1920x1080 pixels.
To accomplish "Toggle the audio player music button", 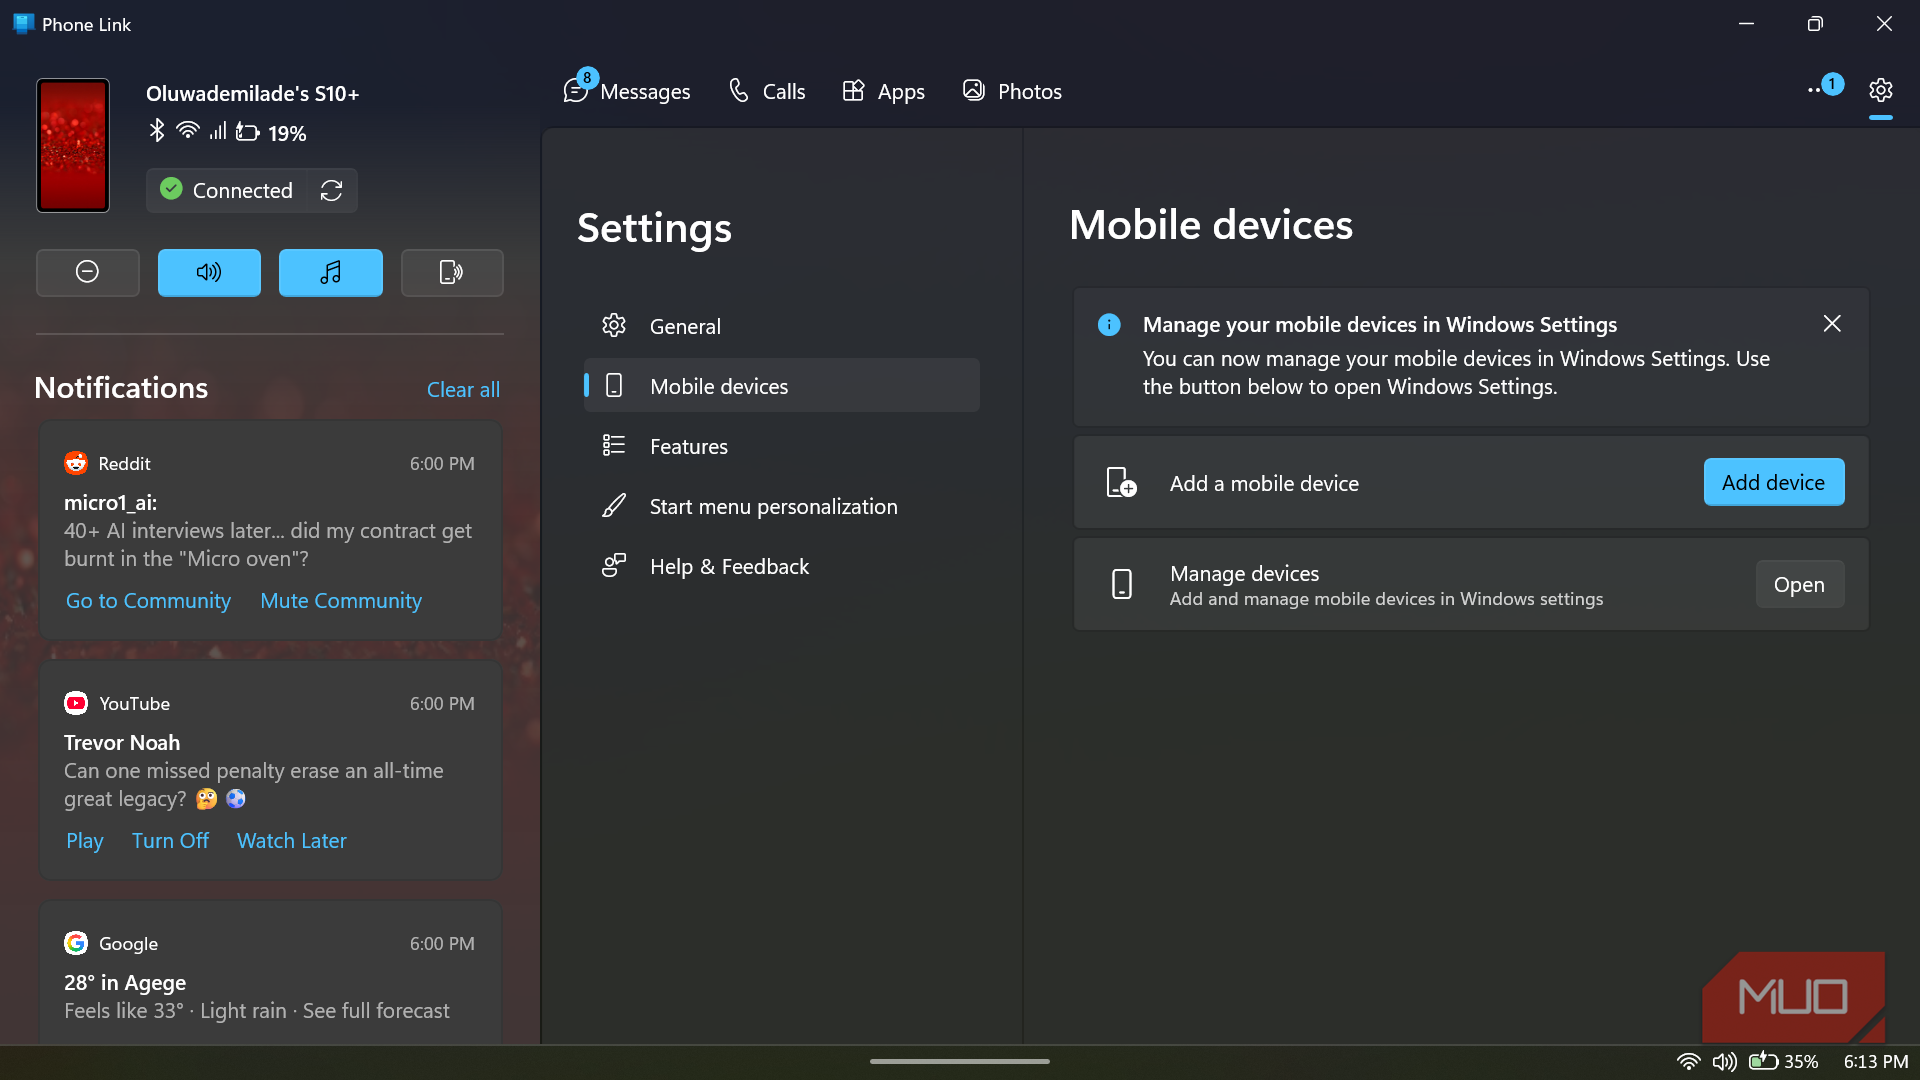I will 331,272.
